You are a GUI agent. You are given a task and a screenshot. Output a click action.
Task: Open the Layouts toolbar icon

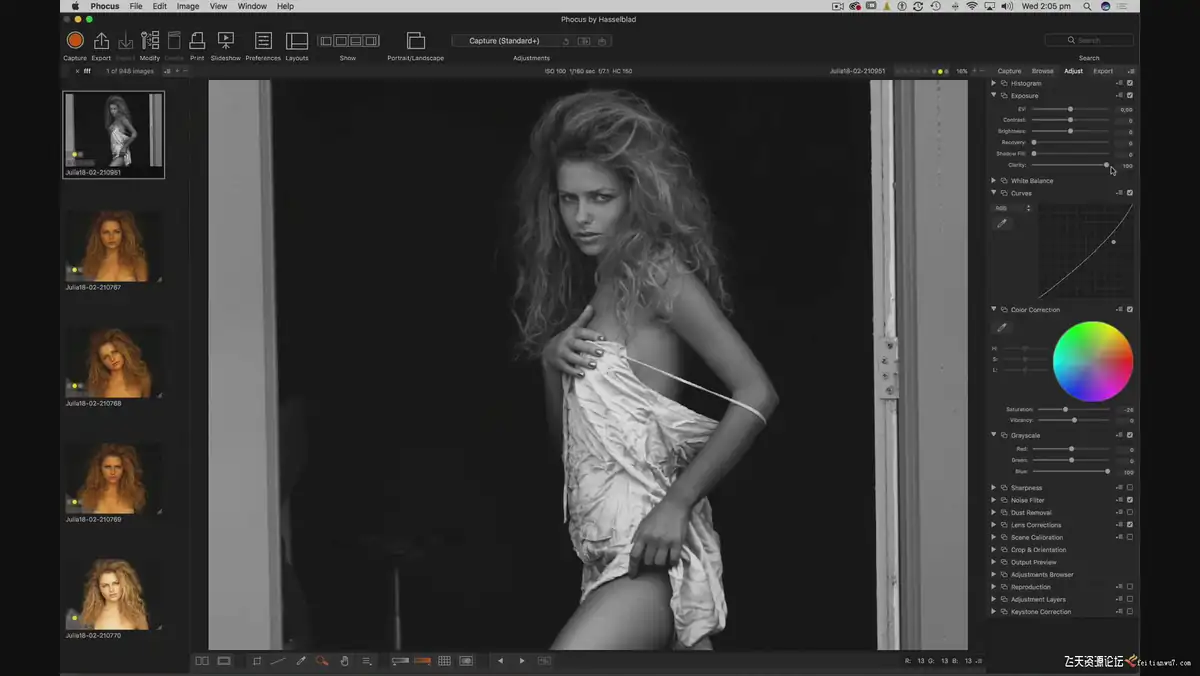coord(297,40)
